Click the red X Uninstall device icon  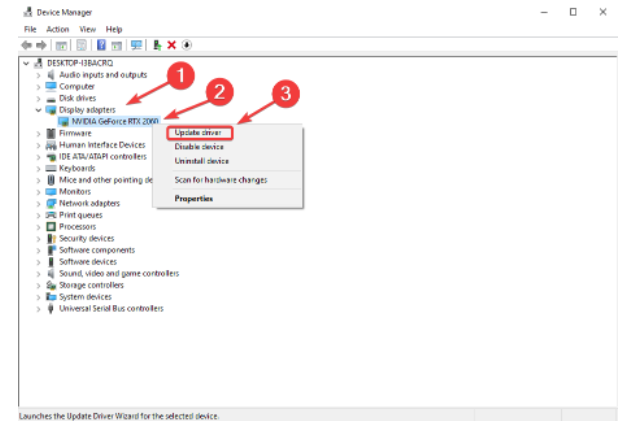click(x=172, y=45)
